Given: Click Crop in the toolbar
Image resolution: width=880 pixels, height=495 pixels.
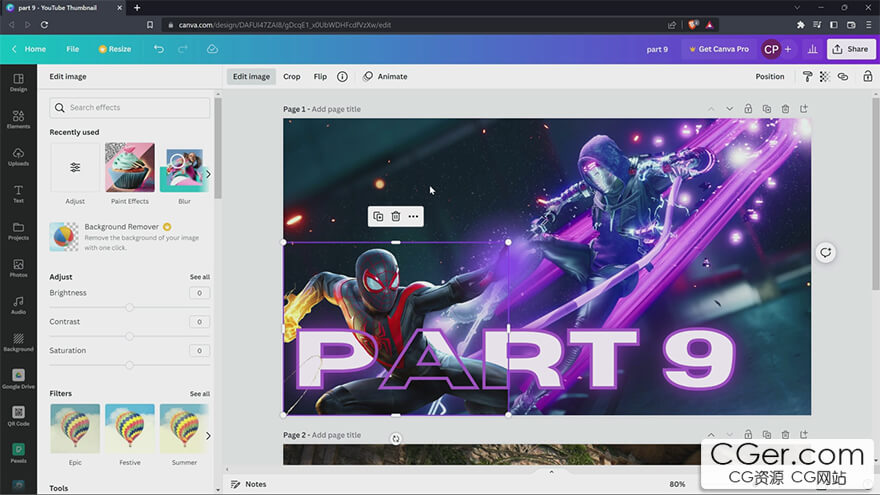Looking at the screenshot, I should coord(292,76).
